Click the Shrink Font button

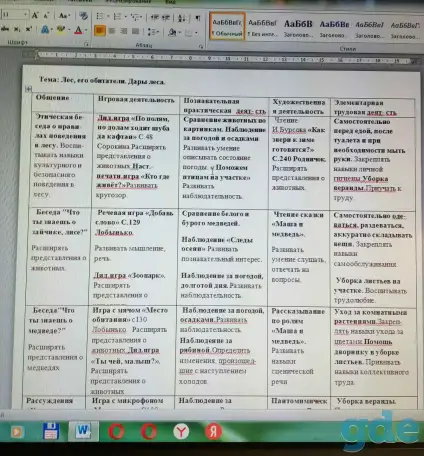(x=46, y=15)
